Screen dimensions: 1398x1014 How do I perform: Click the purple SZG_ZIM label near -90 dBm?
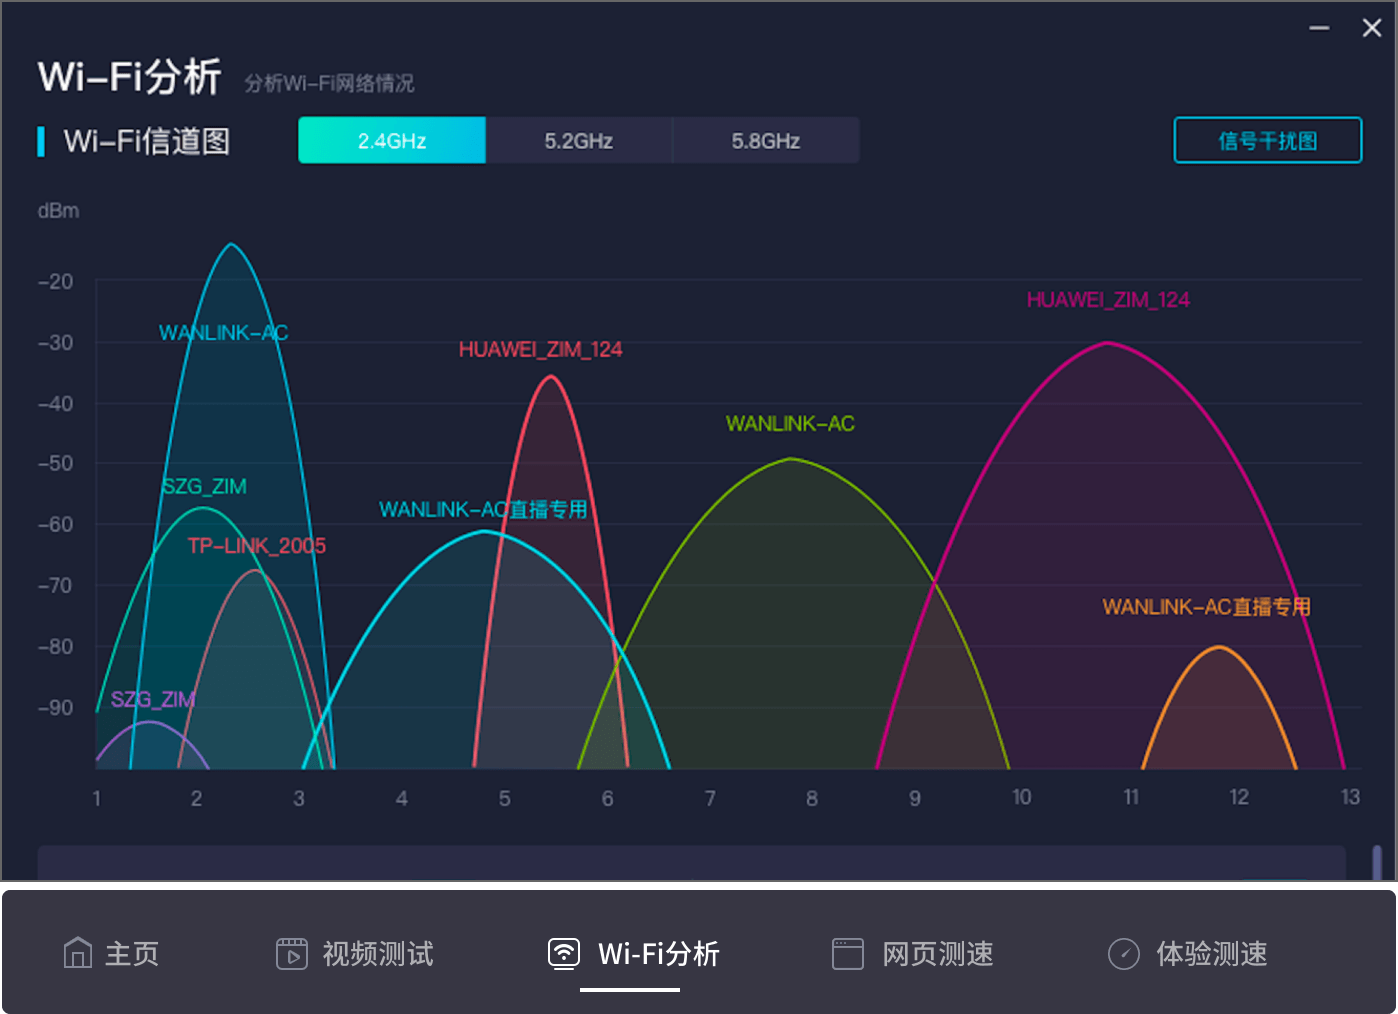153,699
